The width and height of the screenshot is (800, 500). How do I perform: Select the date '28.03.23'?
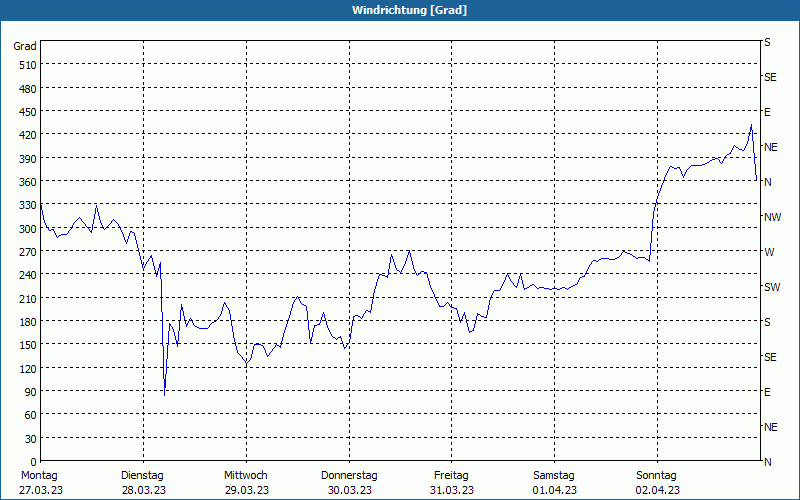pyautogui.click(x=143, y=491)
